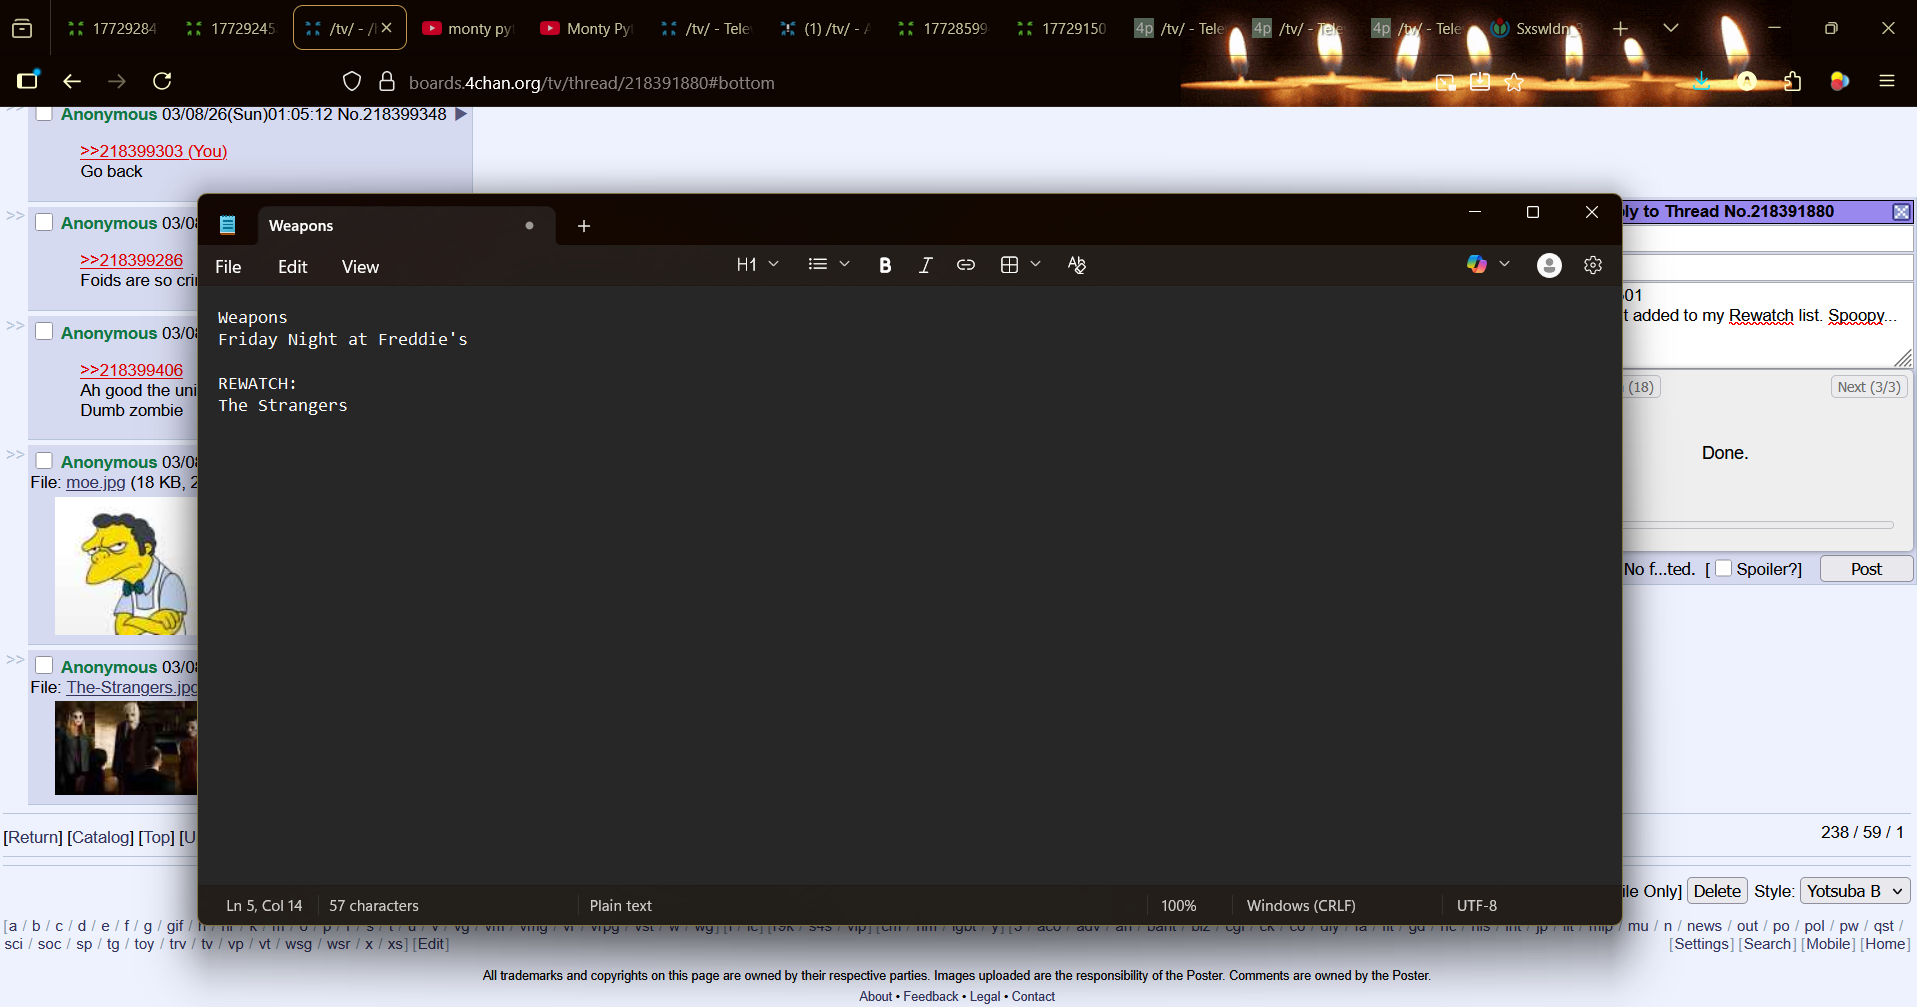Reload the browser page
Screen dimensions: 1917x1007
click(x=162, y=81)
